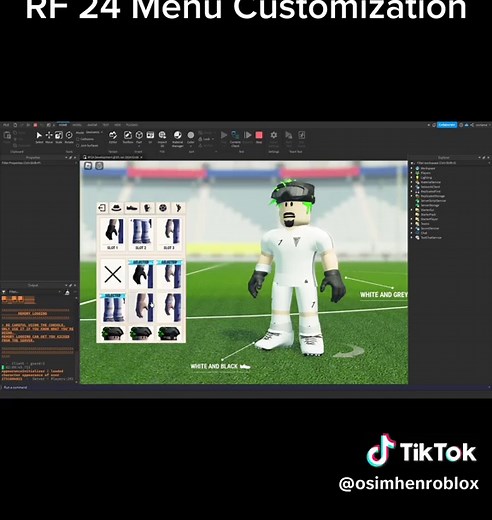Image resolution: width=492 pixels, height=520 pixels.
Task: Switch to the Avatar ribbon tab
Action: [x=92, y=125]
